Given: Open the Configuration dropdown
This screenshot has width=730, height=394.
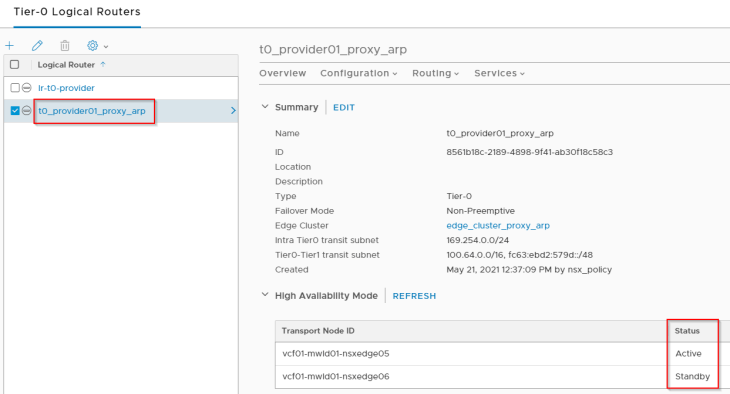Looking at the screenshot, I should 358,73.
